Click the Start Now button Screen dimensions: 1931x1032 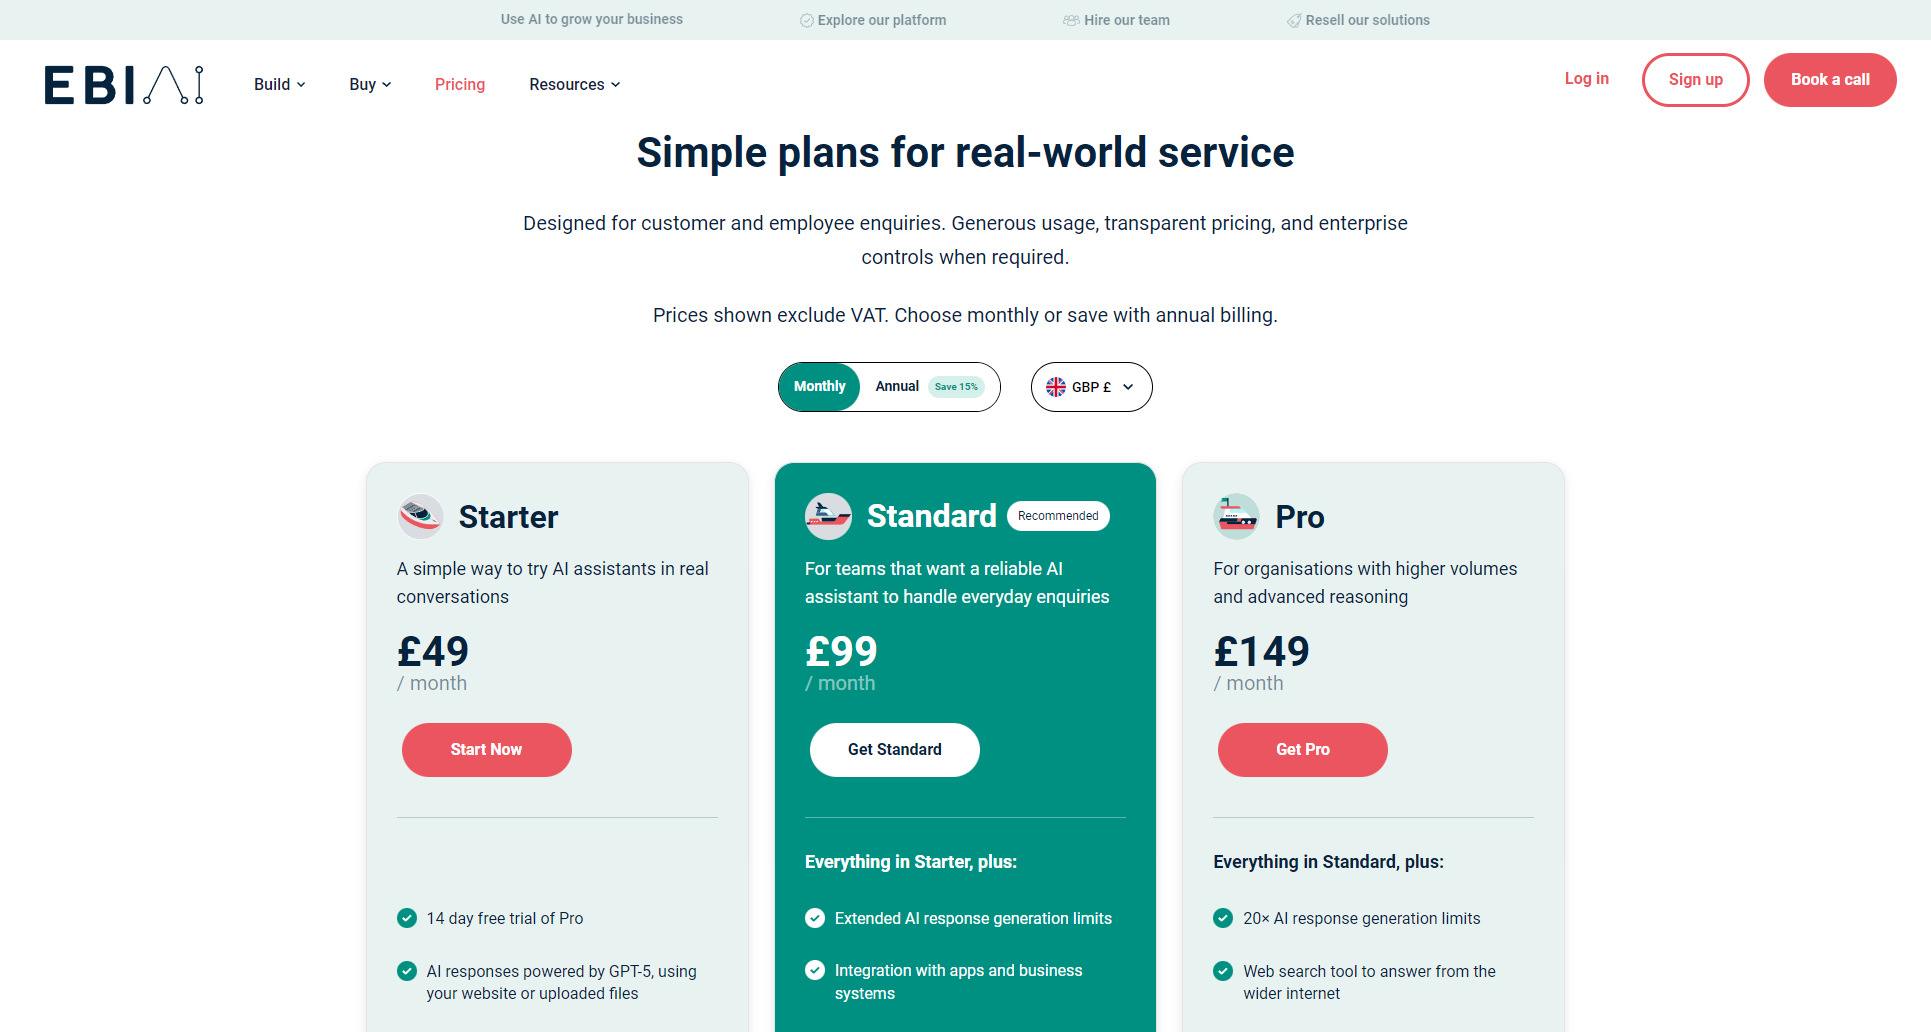click(486, 750)
